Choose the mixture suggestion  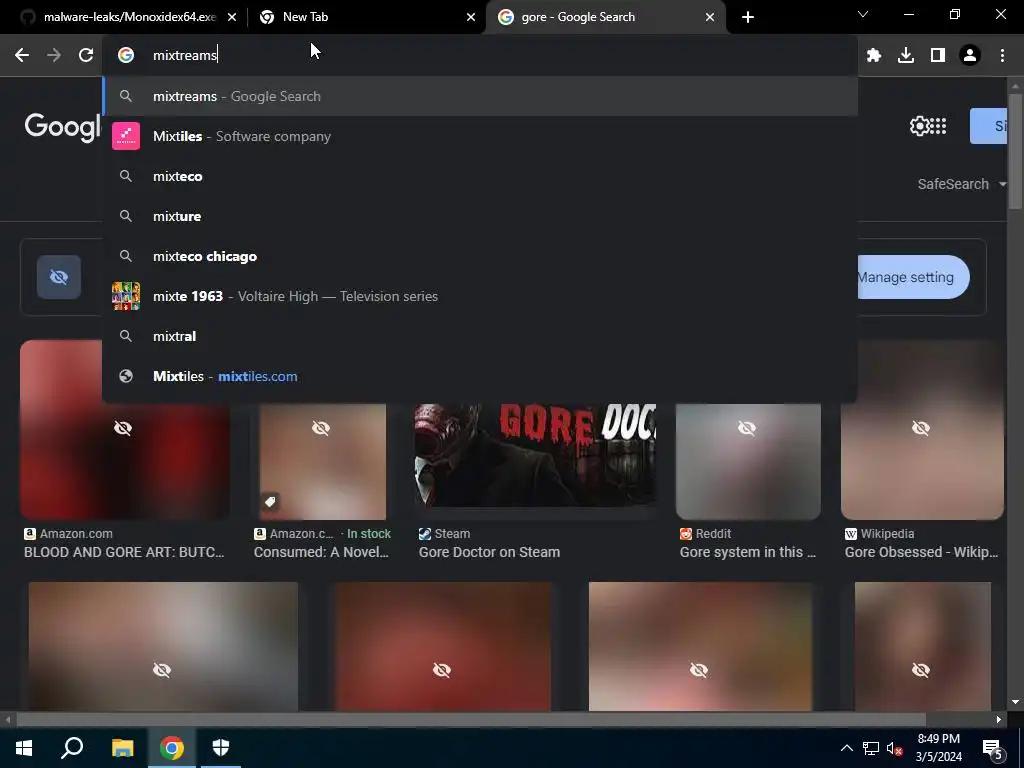point(480,216)
